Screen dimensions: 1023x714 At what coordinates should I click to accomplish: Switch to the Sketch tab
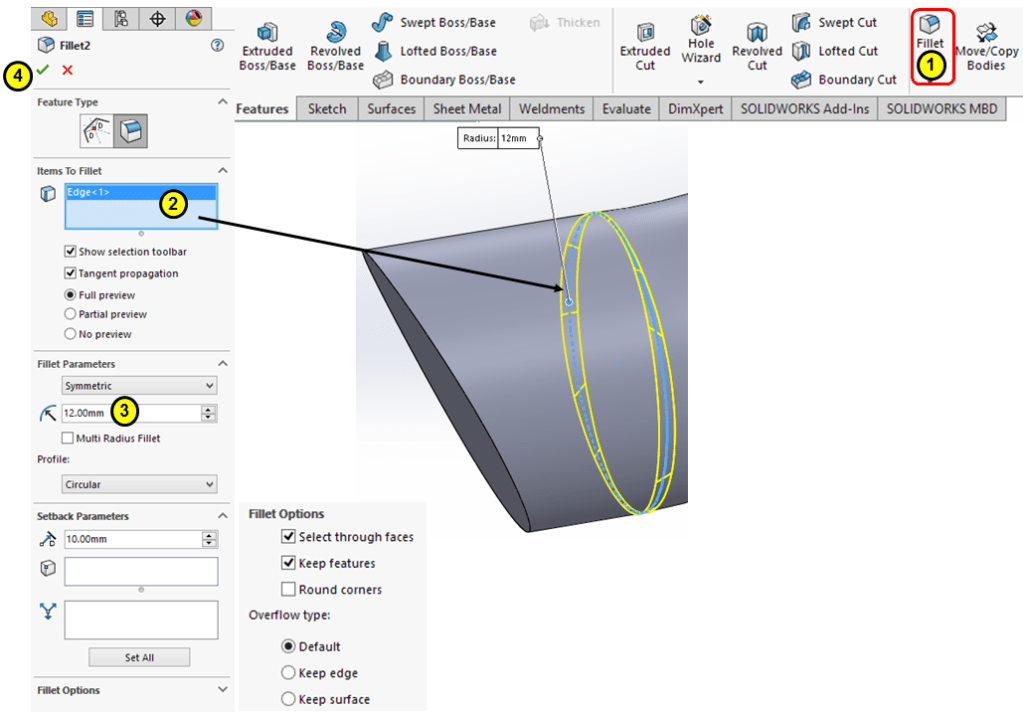tap(327, 109)
